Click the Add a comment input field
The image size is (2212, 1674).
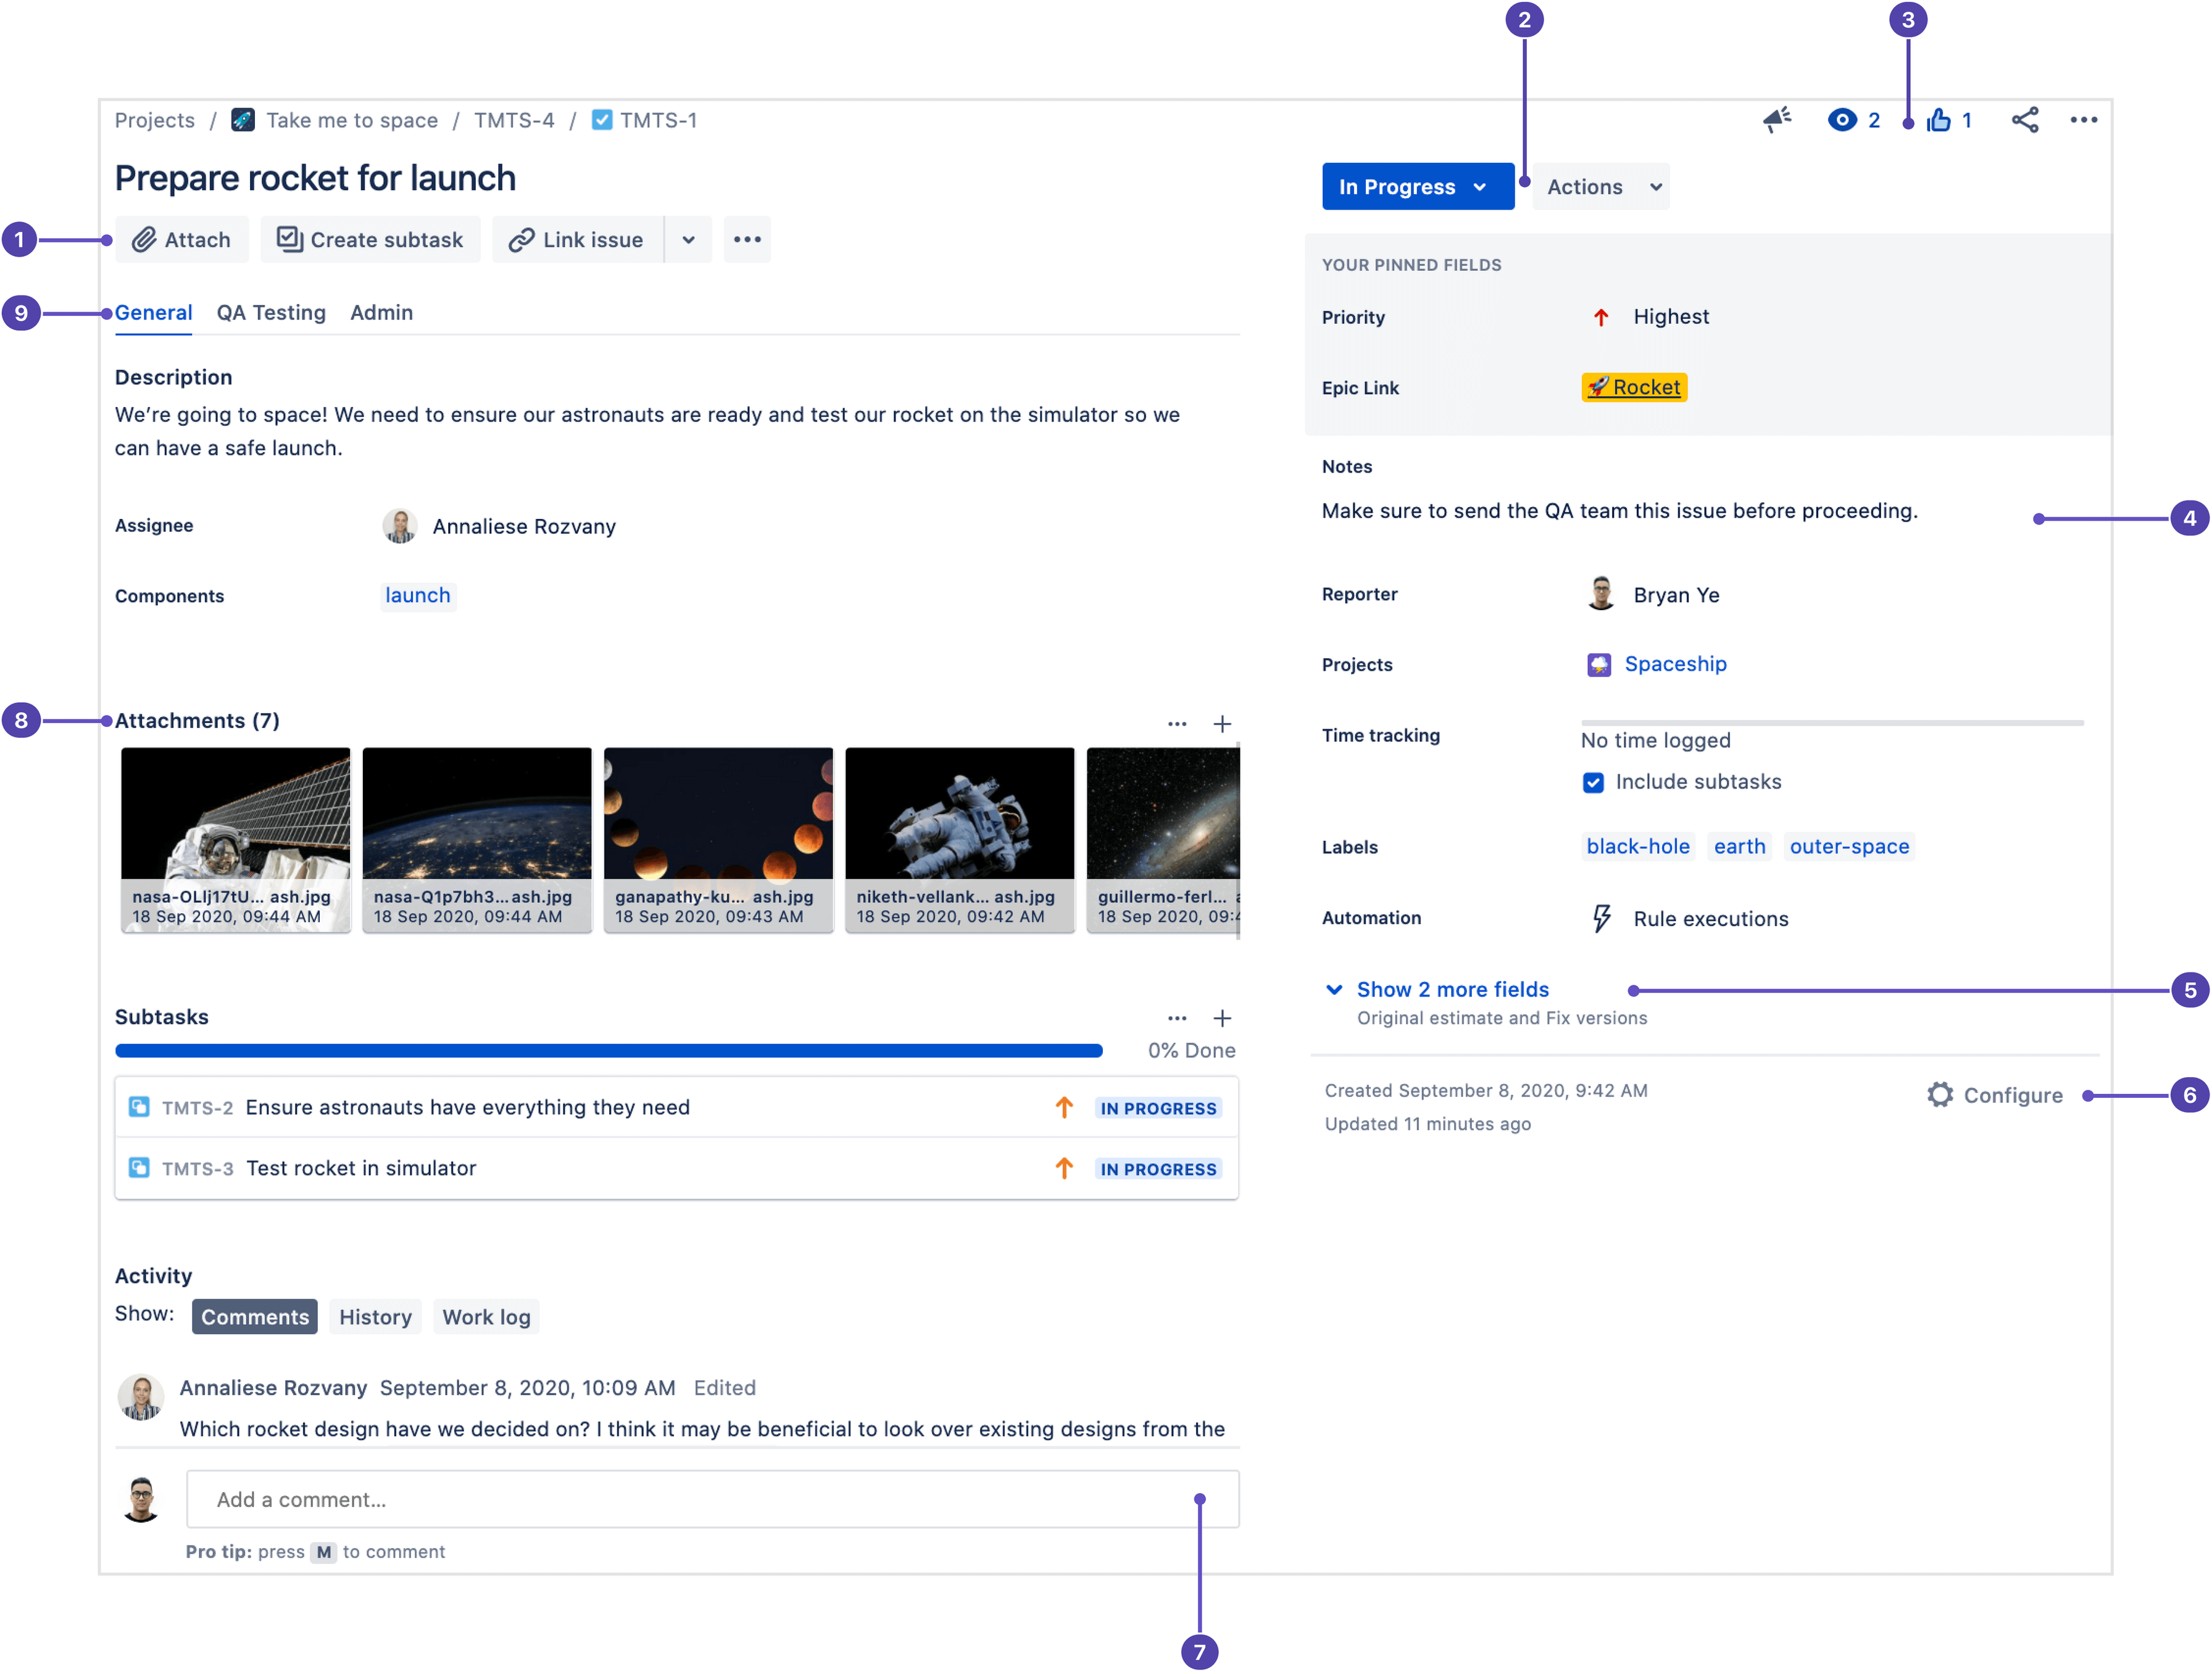pos(710,1500)
